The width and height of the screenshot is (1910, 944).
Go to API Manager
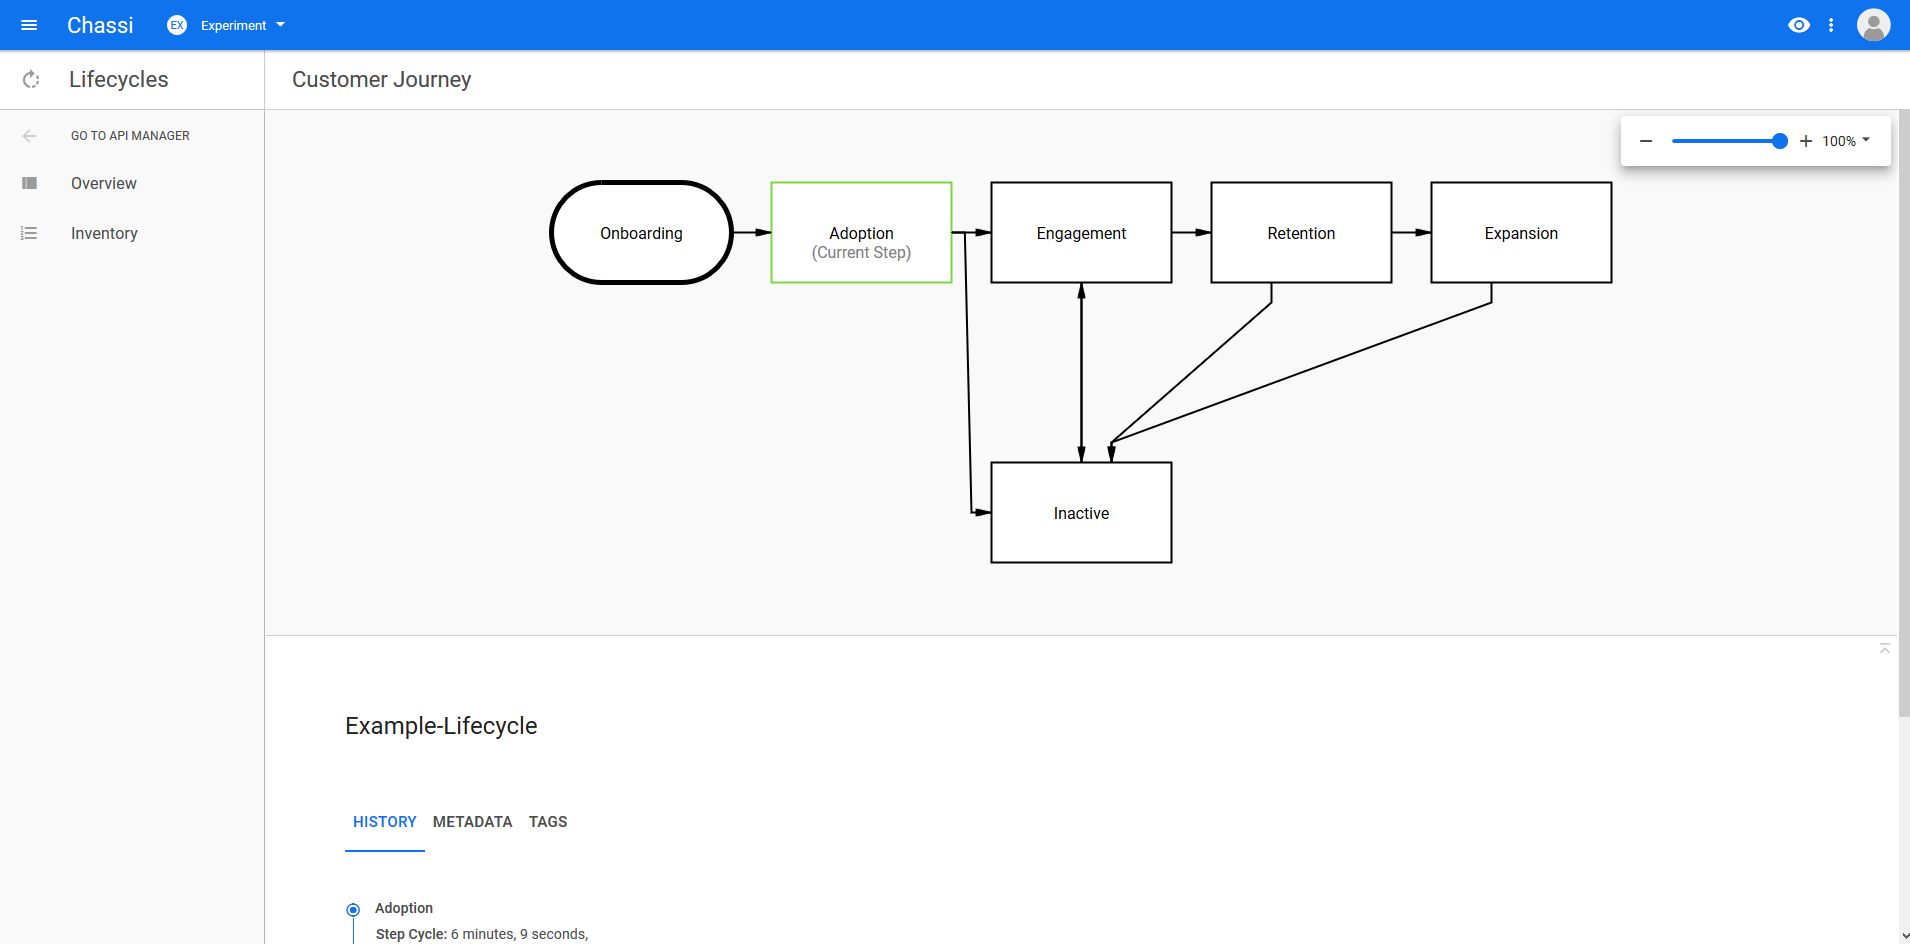(130, 136)
